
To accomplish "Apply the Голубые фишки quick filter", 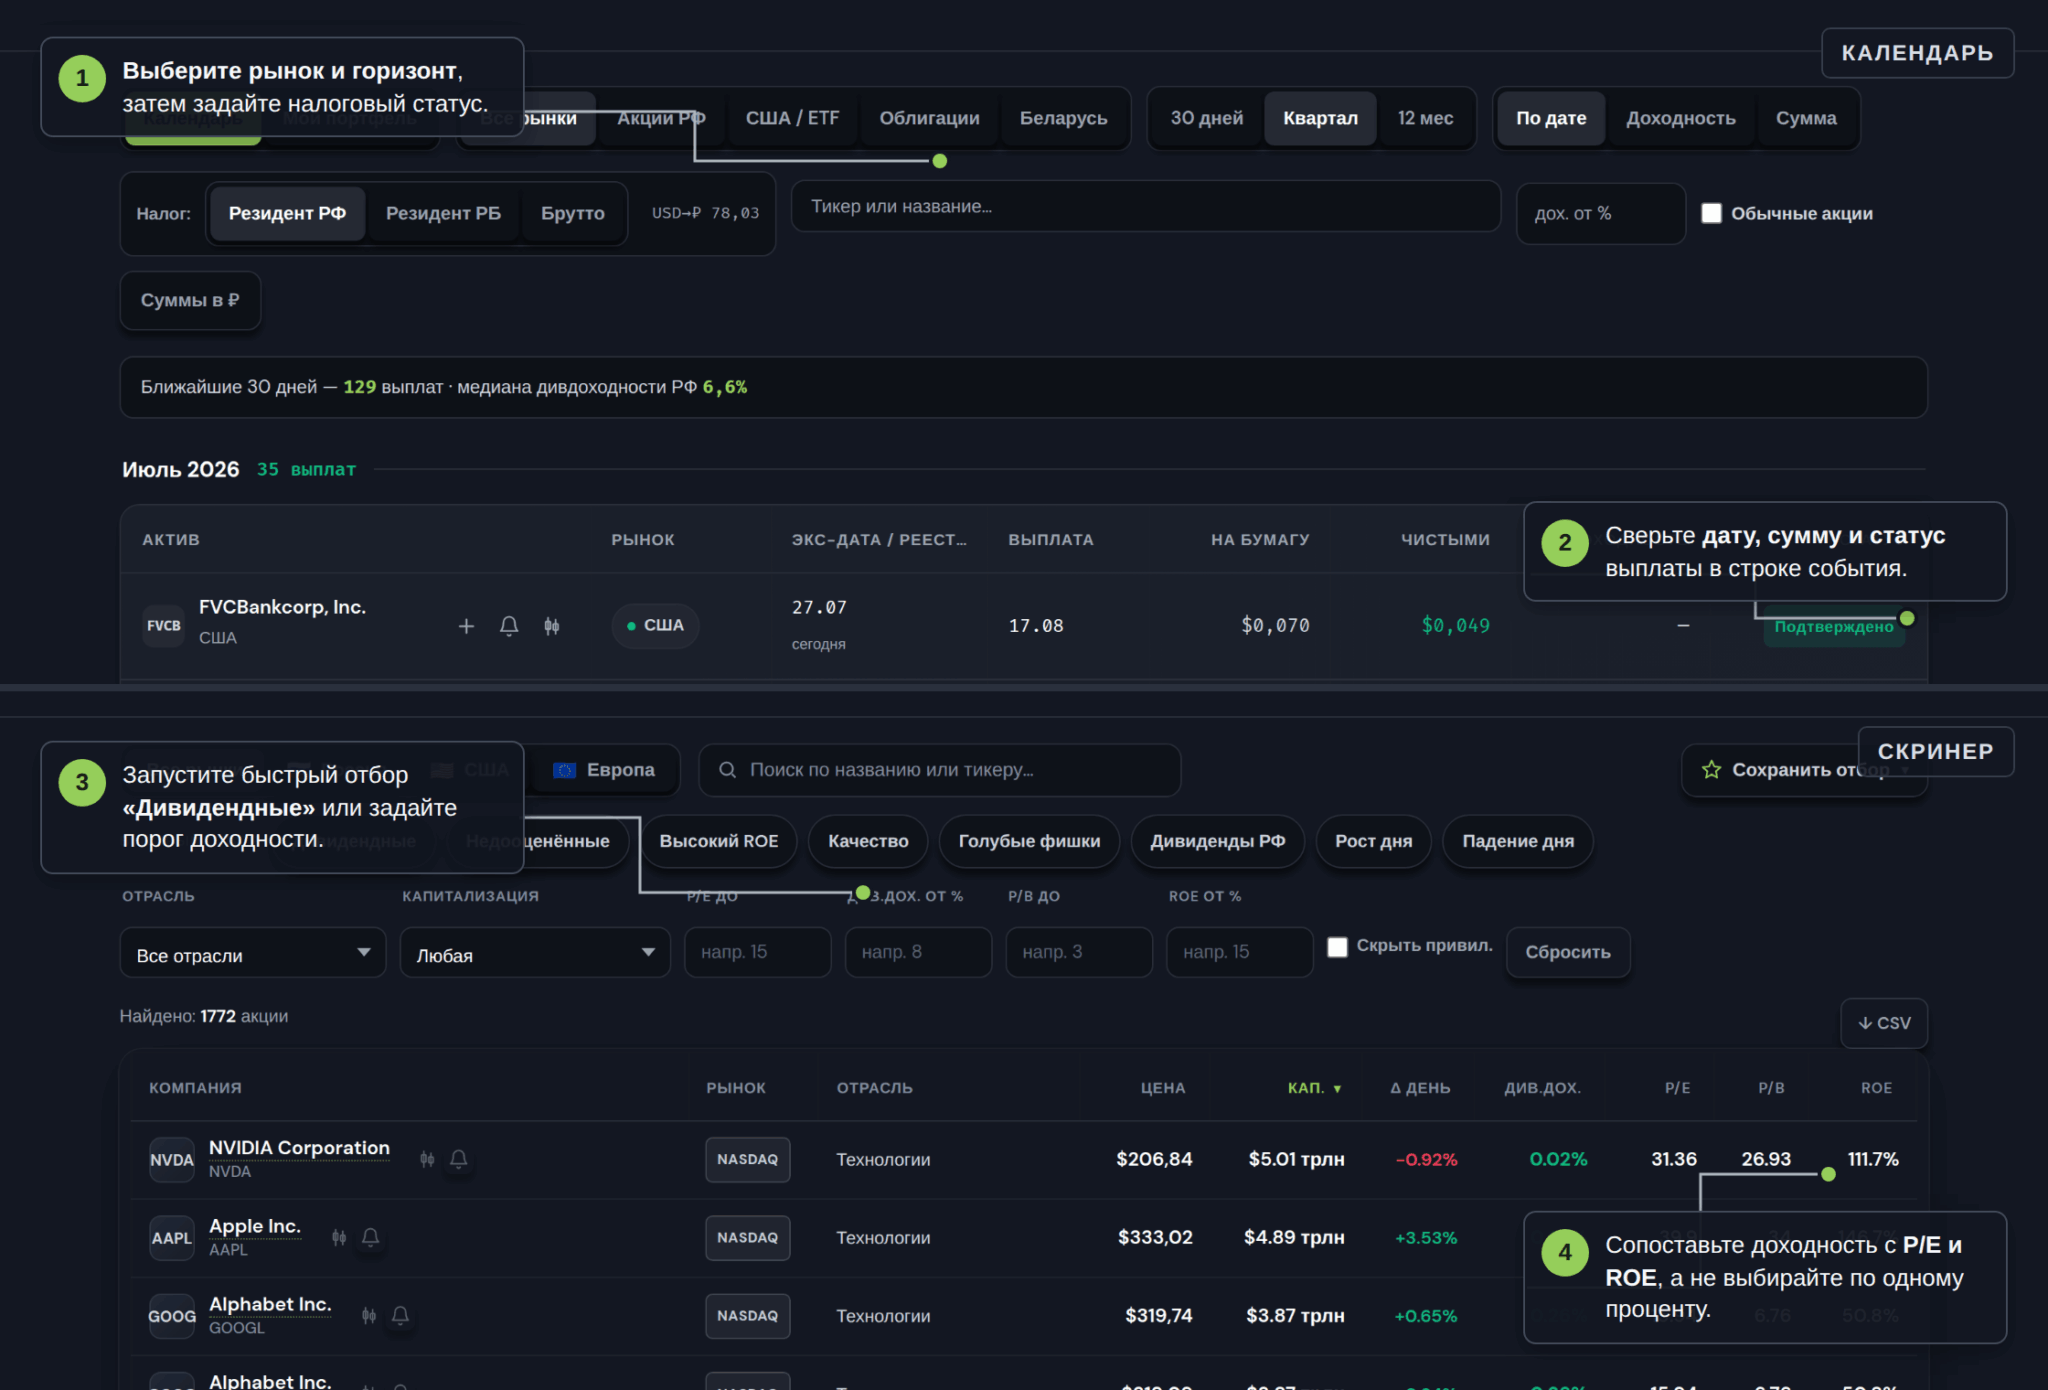I will (1029, 841).
